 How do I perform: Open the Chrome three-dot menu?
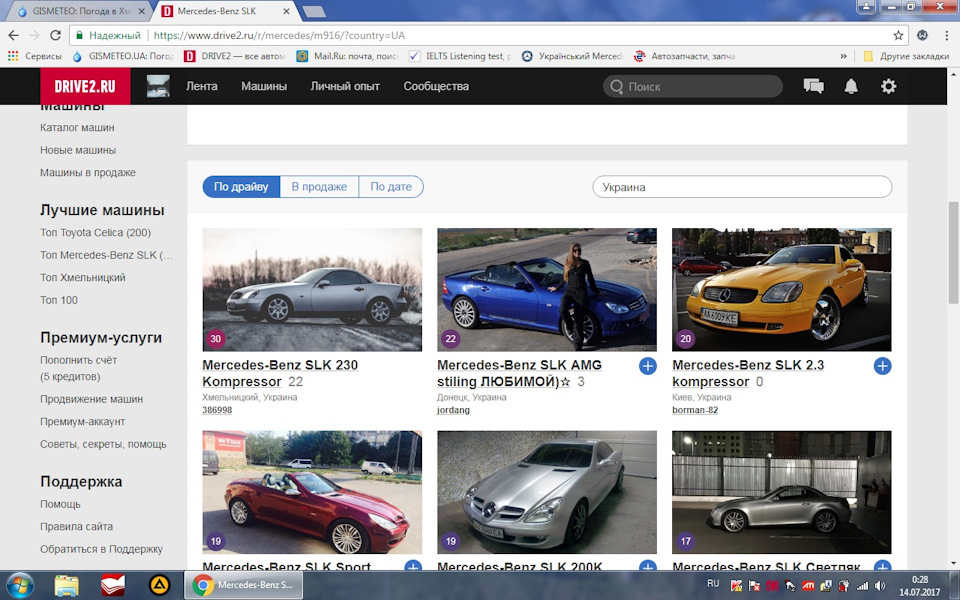point(947,36)
